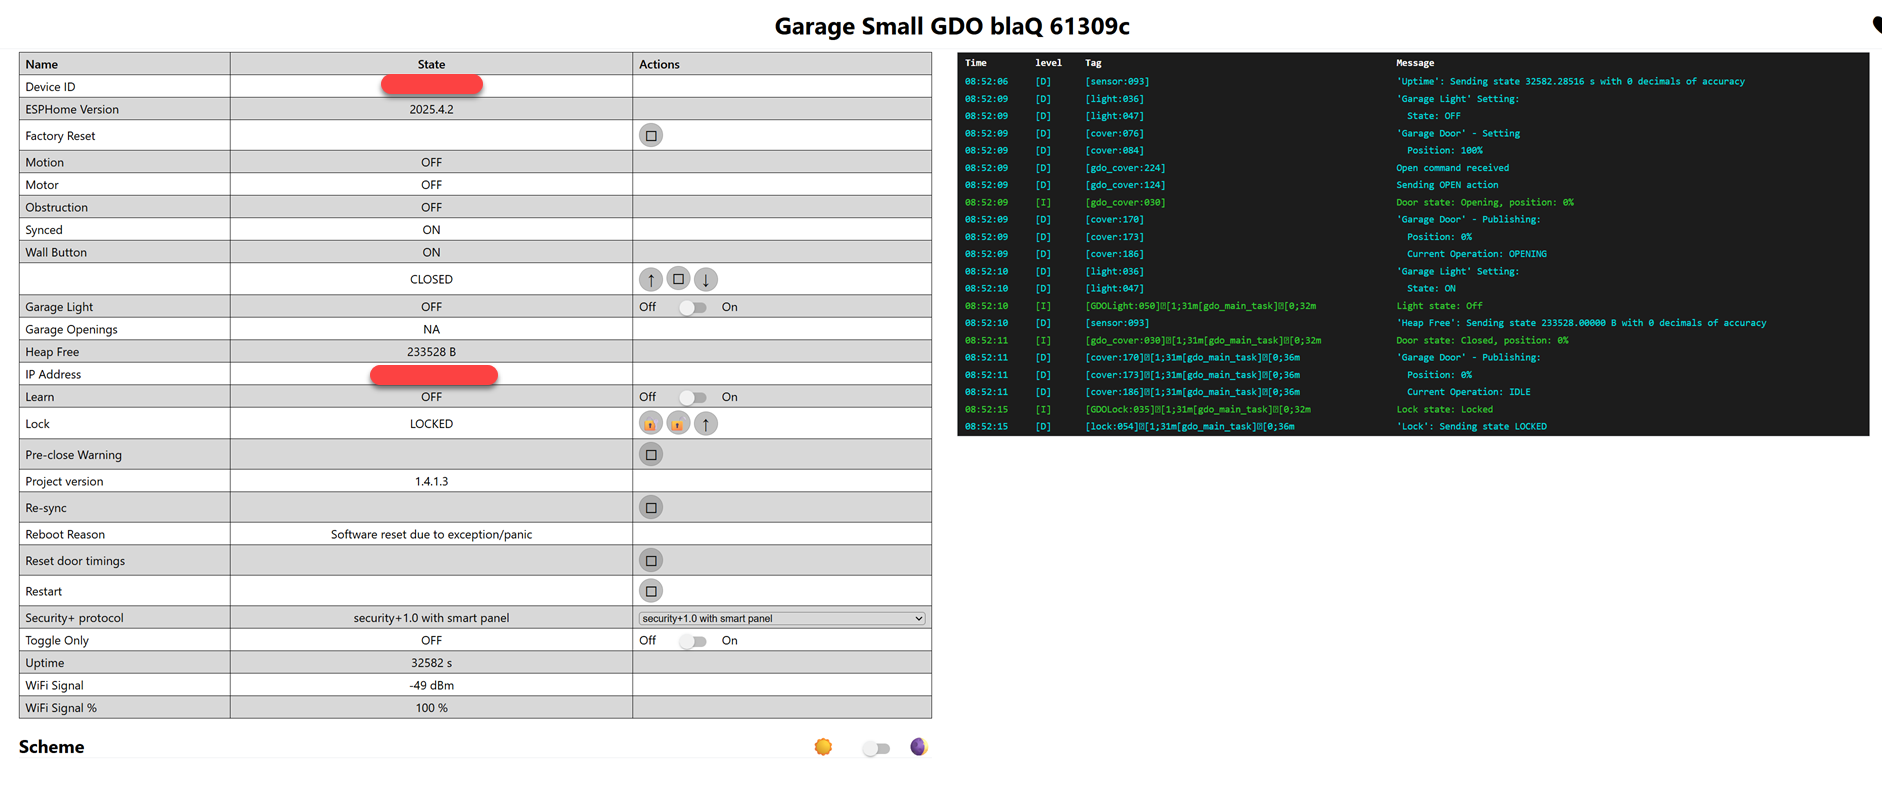Click the Reset door timings button
This screenshot has height=796, width=1882.
point(651,561)
